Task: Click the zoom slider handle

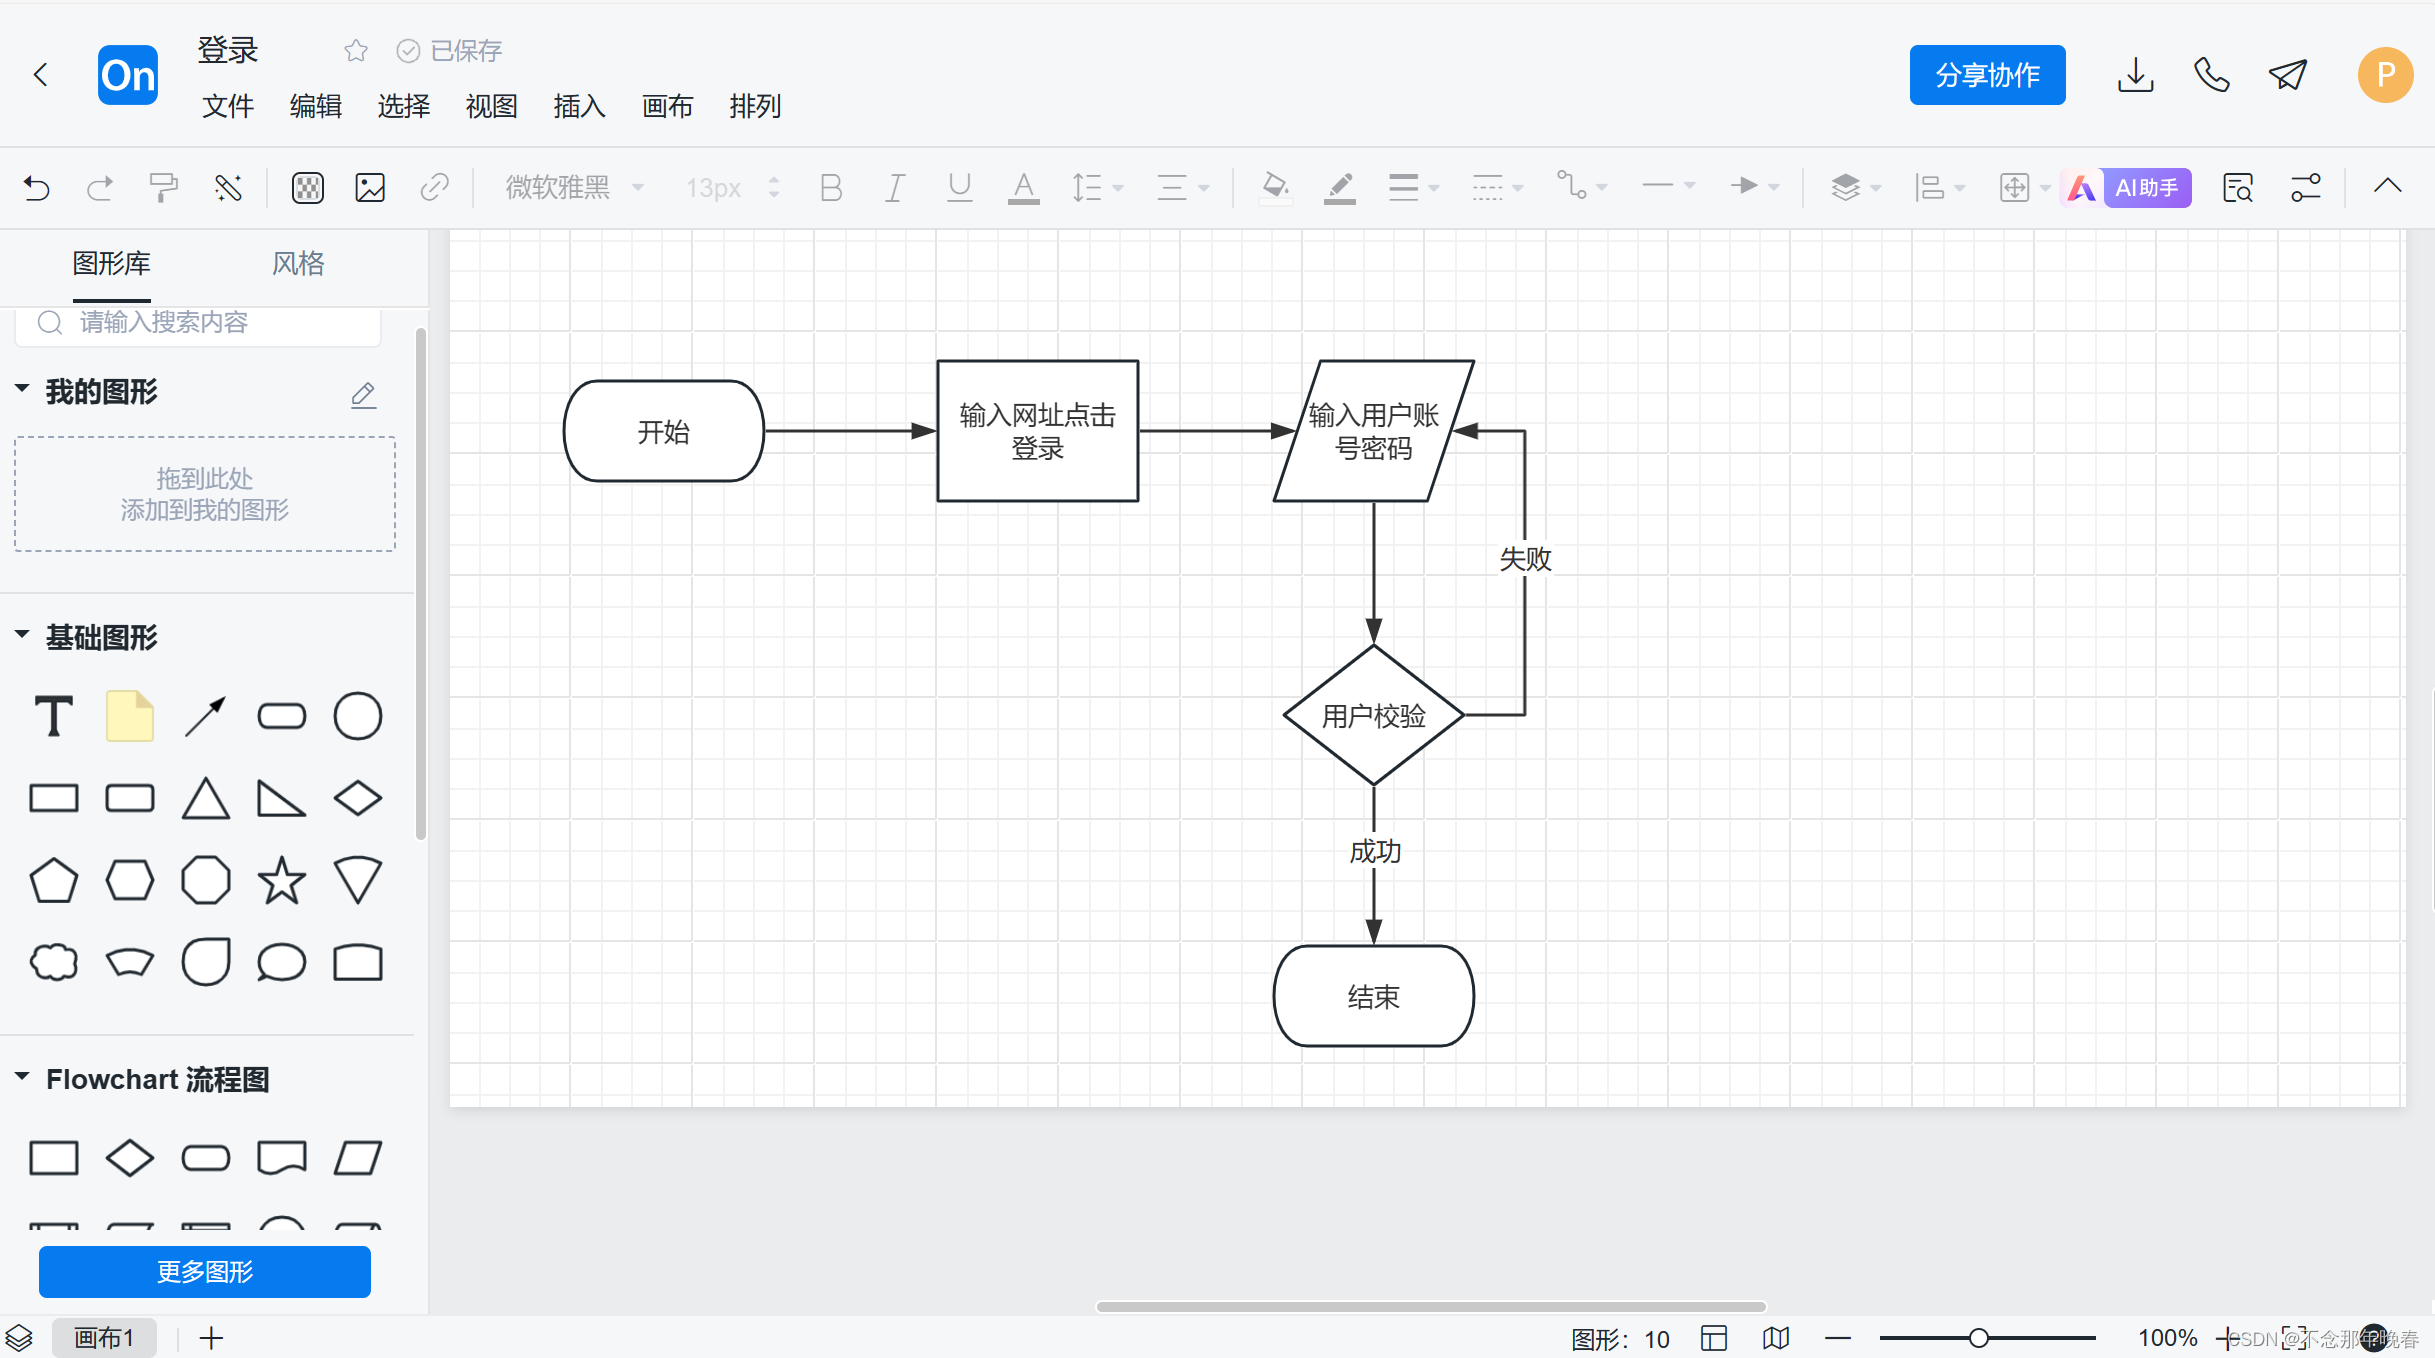Action: point(1978,1338)
